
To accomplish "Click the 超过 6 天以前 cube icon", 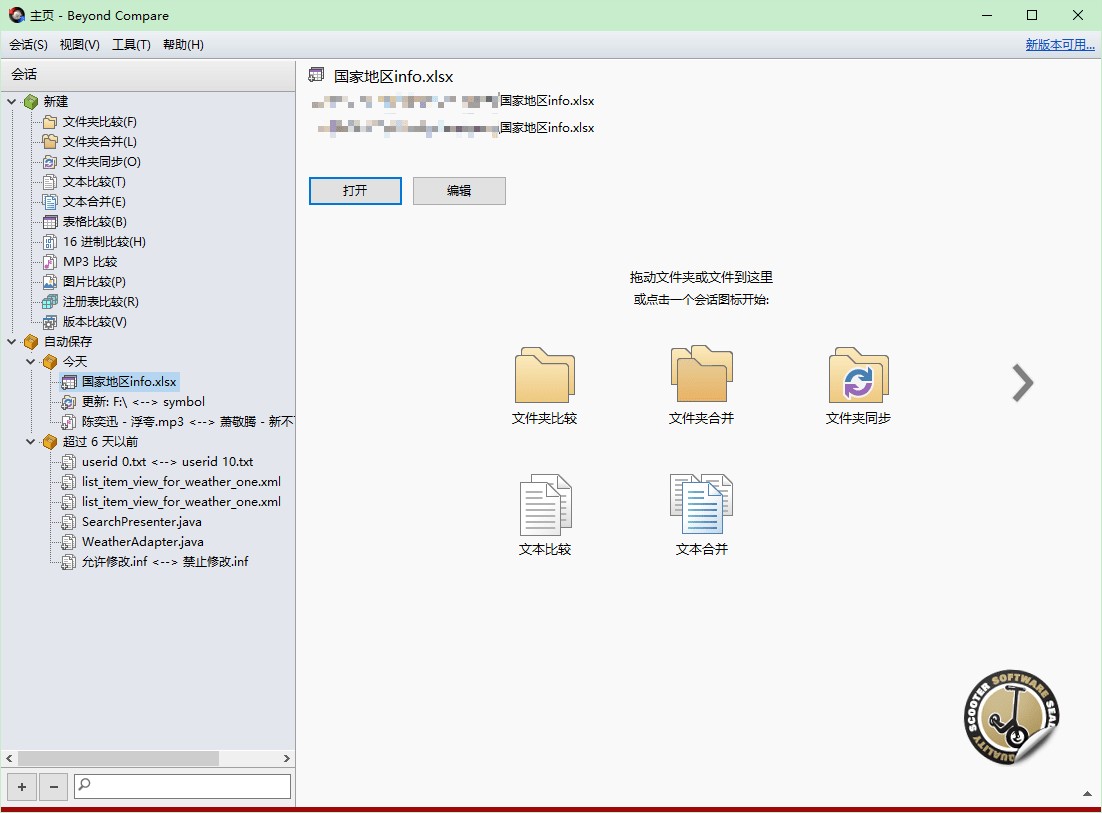I will click(x=50, y=442).
